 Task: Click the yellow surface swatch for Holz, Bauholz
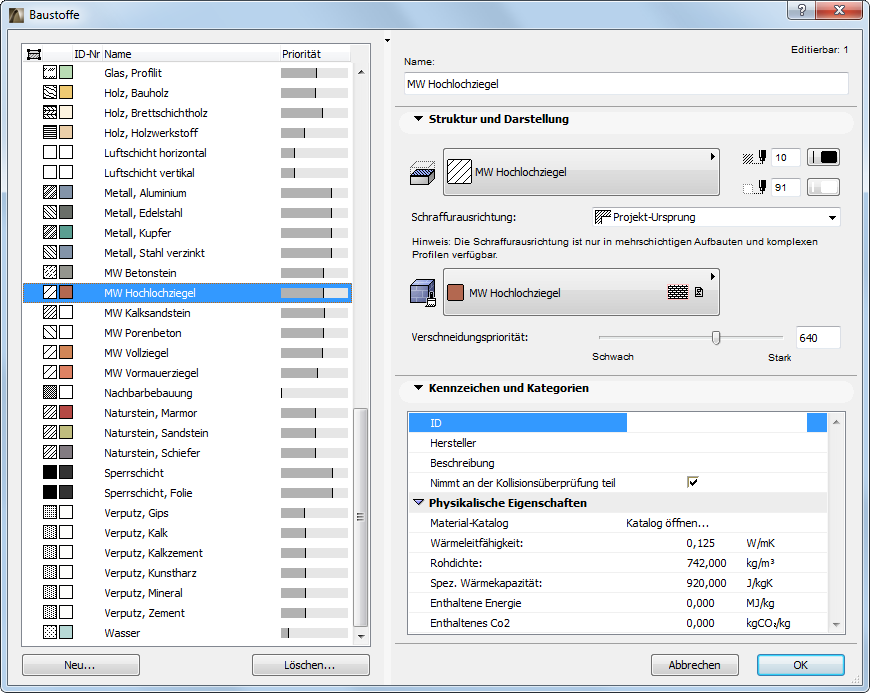pos(66,92)
